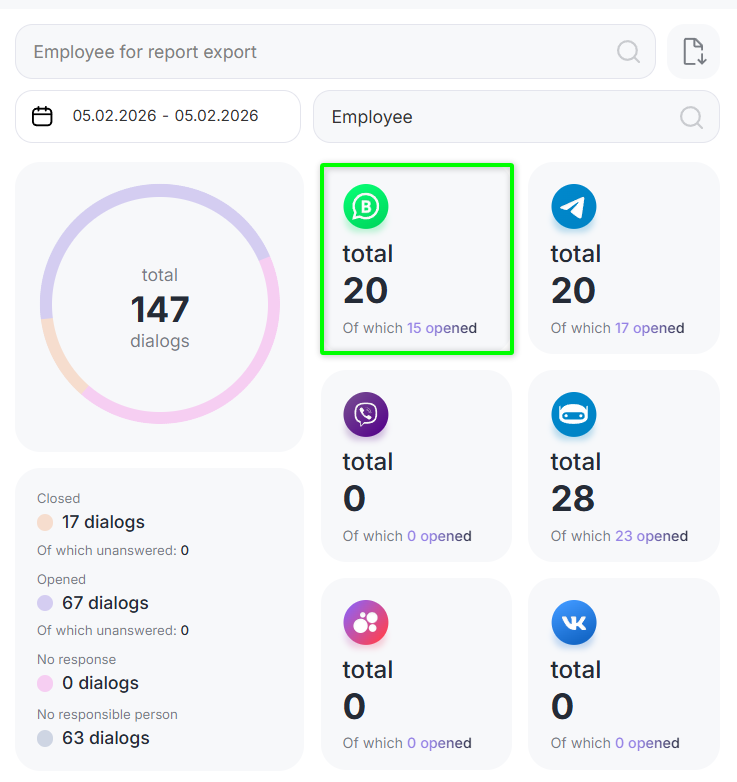
Task: Click search magnifier in report export field
Action: tap(628, 52)
